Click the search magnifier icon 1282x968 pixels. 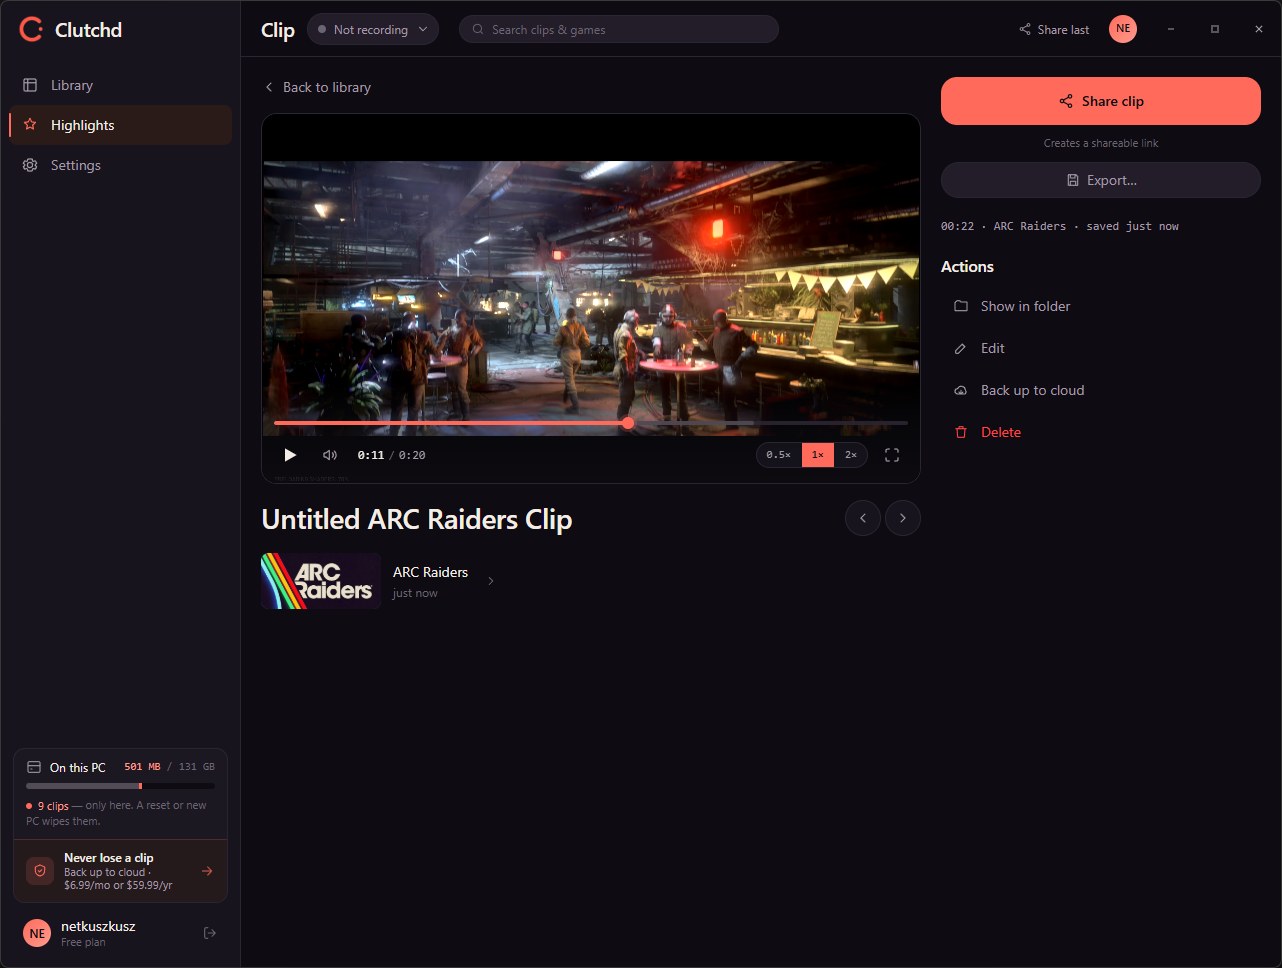(478, 29)
